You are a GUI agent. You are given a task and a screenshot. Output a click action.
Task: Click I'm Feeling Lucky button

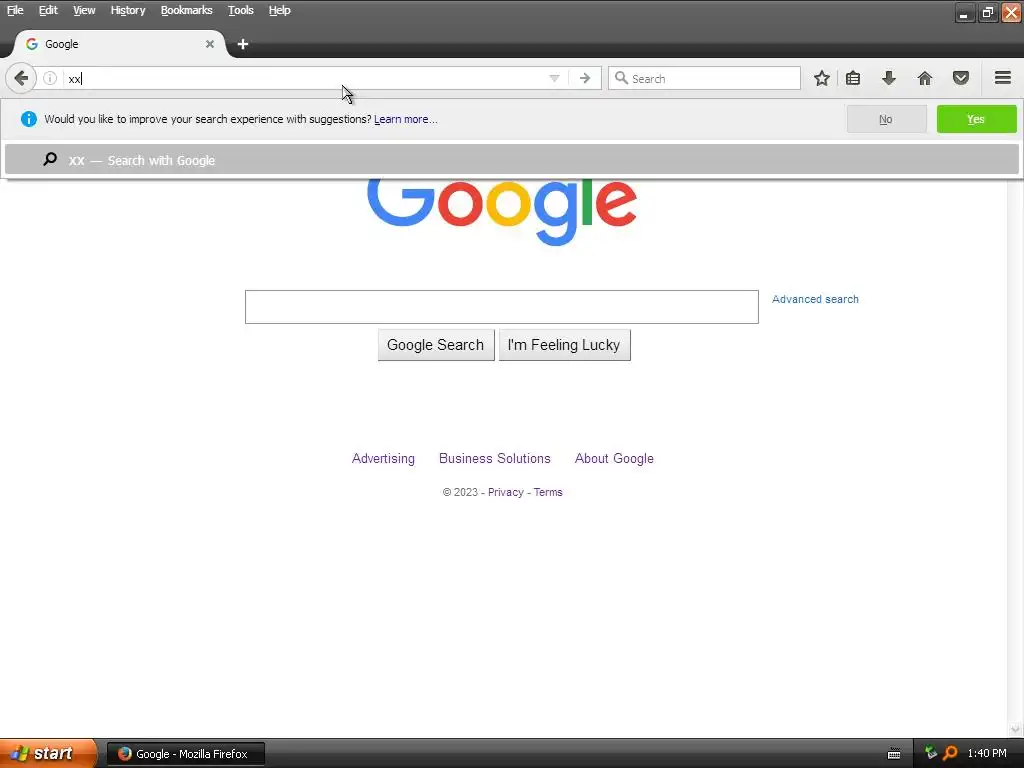tap(564, 345)
